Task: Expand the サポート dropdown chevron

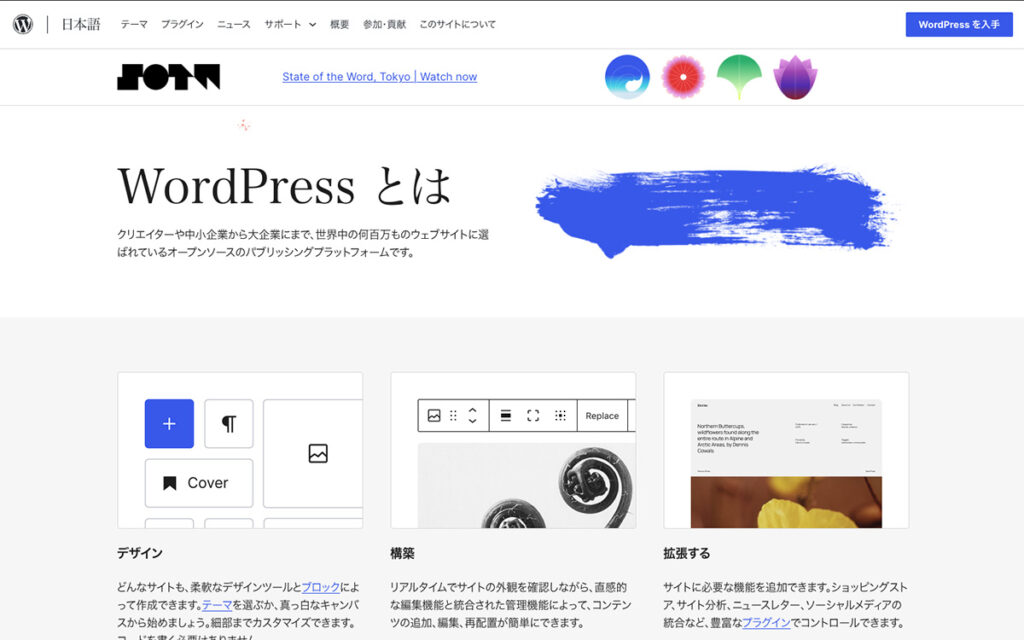Action: point(313,25)
